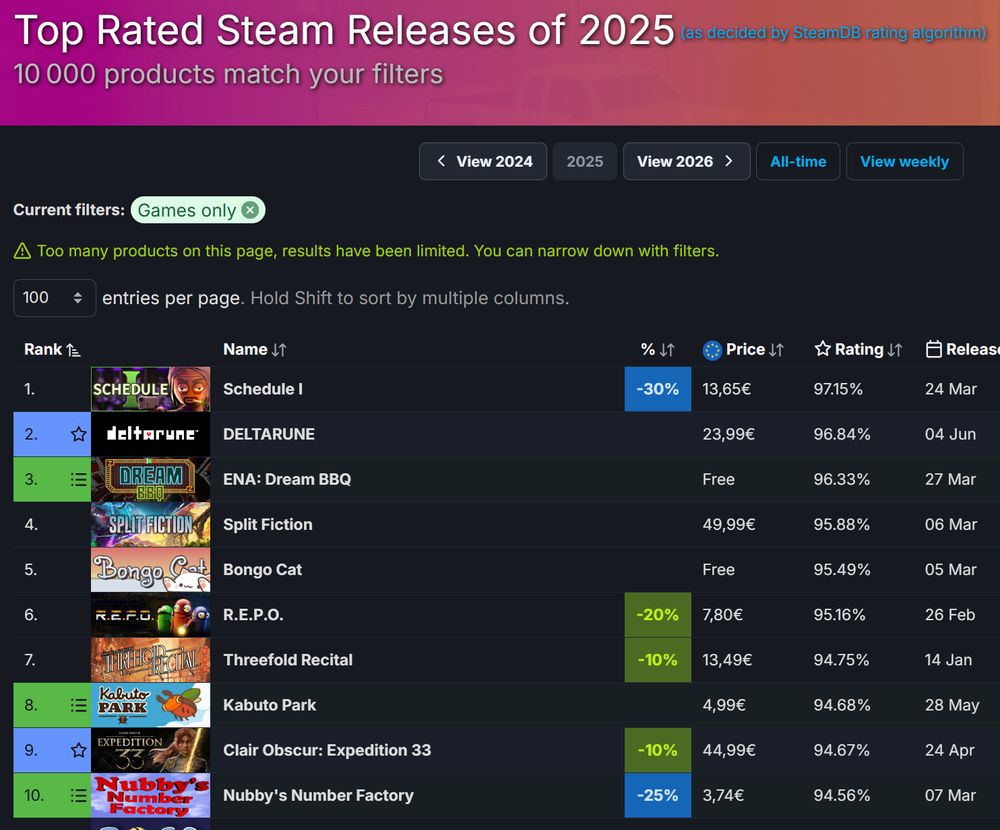Image resolution: width=1000 pixels, height=830 pixels.
Task: Click the -20% discount badge for R.E.P.O.
Action: click(658, 615)
